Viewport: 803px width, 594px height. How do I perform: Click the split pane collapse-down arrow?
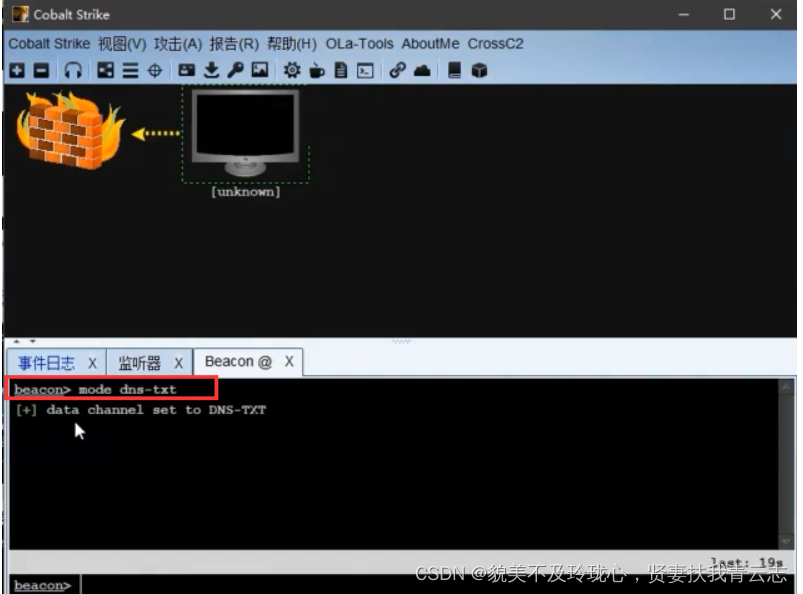[x=32, y=341]
